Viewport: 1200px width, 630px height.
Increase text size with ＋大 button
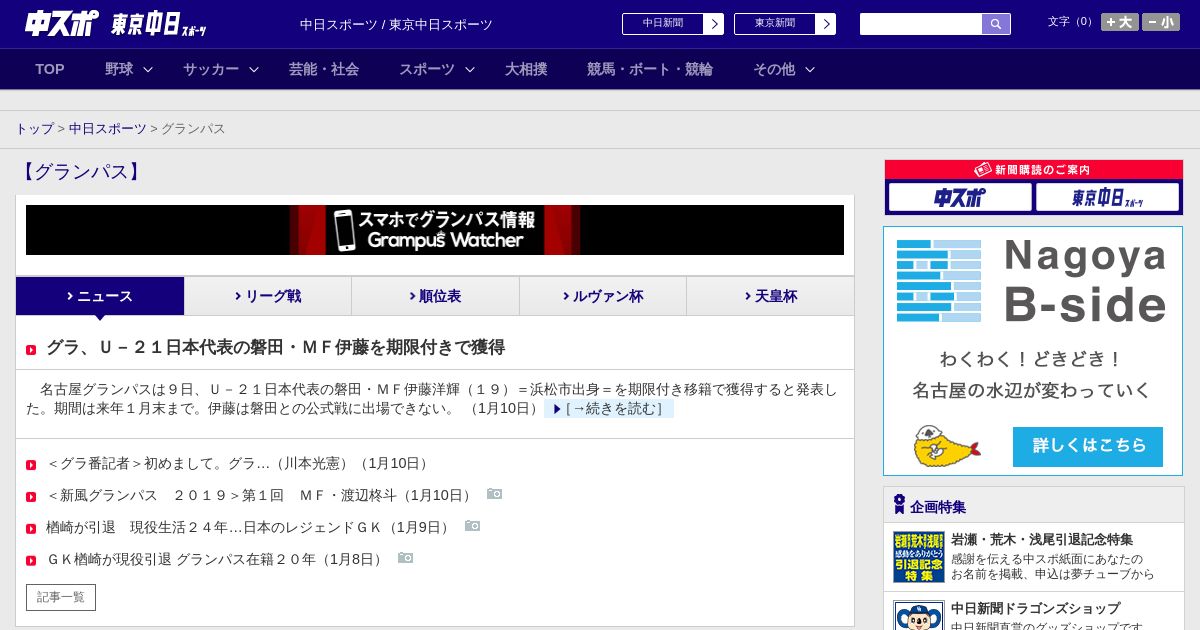[1119, 22]
